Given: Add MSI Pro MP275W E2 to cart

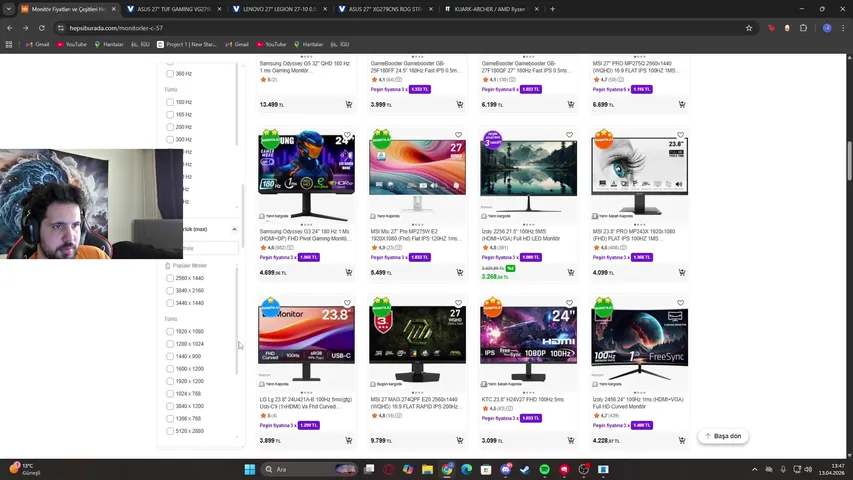Looking at the screenshot, I should coord(460,273).
